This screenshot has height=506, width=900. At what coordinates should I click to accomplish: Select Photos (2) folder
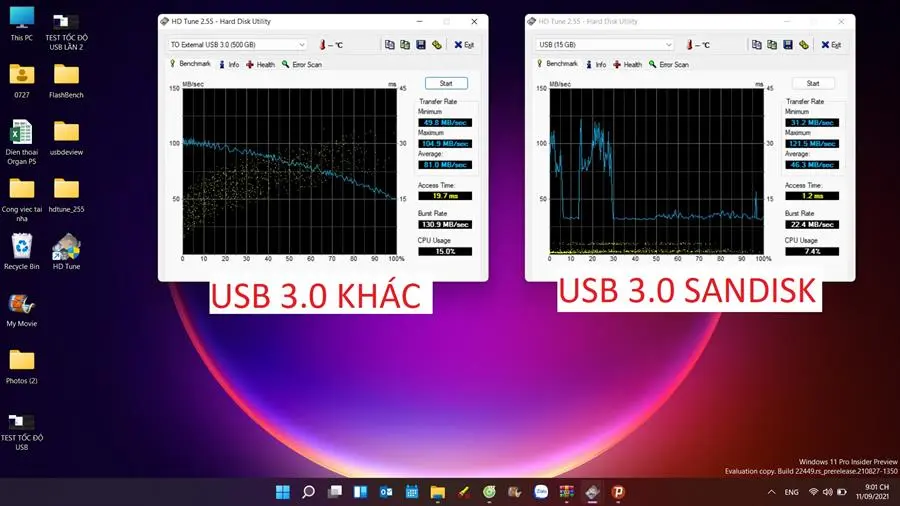click(21, 367)
